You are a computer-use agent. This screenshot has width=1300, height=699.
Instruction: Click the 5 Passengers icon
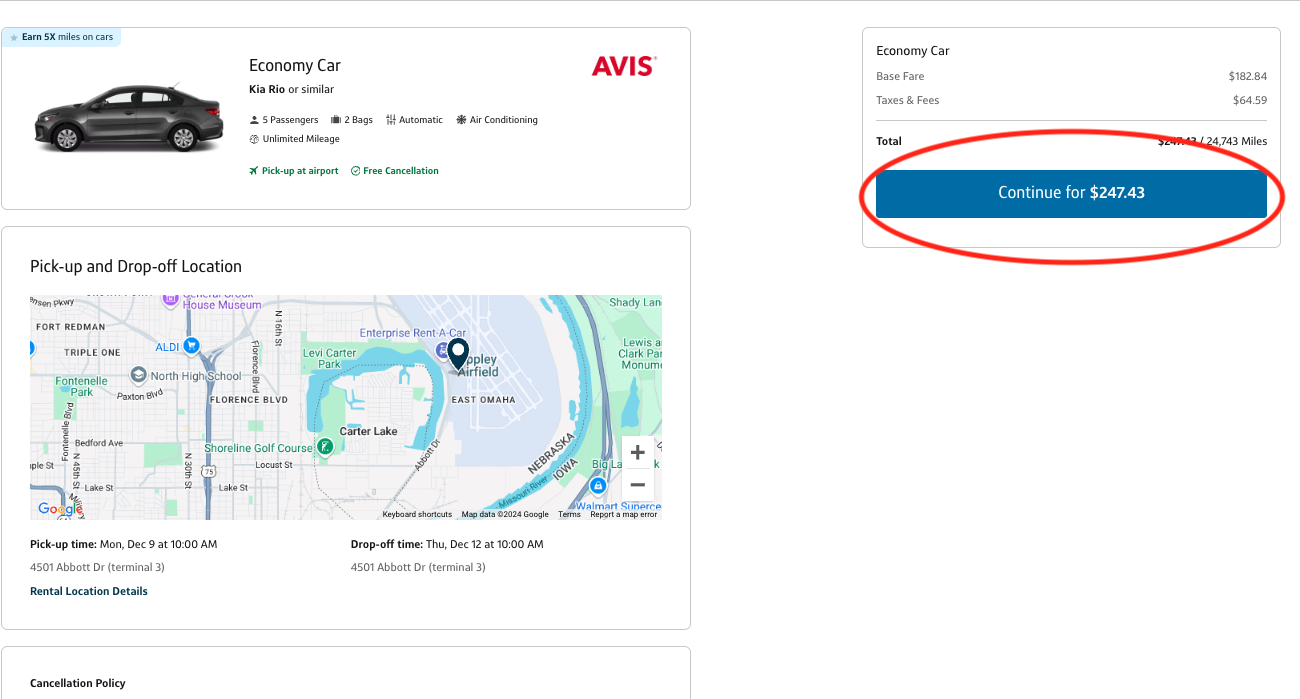click(254, 120)
